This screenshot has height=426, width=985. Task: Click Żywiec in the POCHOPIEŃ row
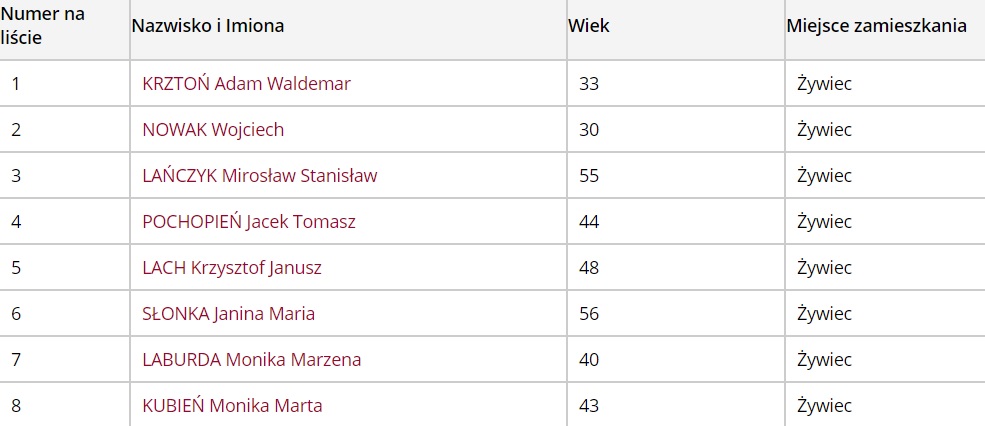(824, 222)
